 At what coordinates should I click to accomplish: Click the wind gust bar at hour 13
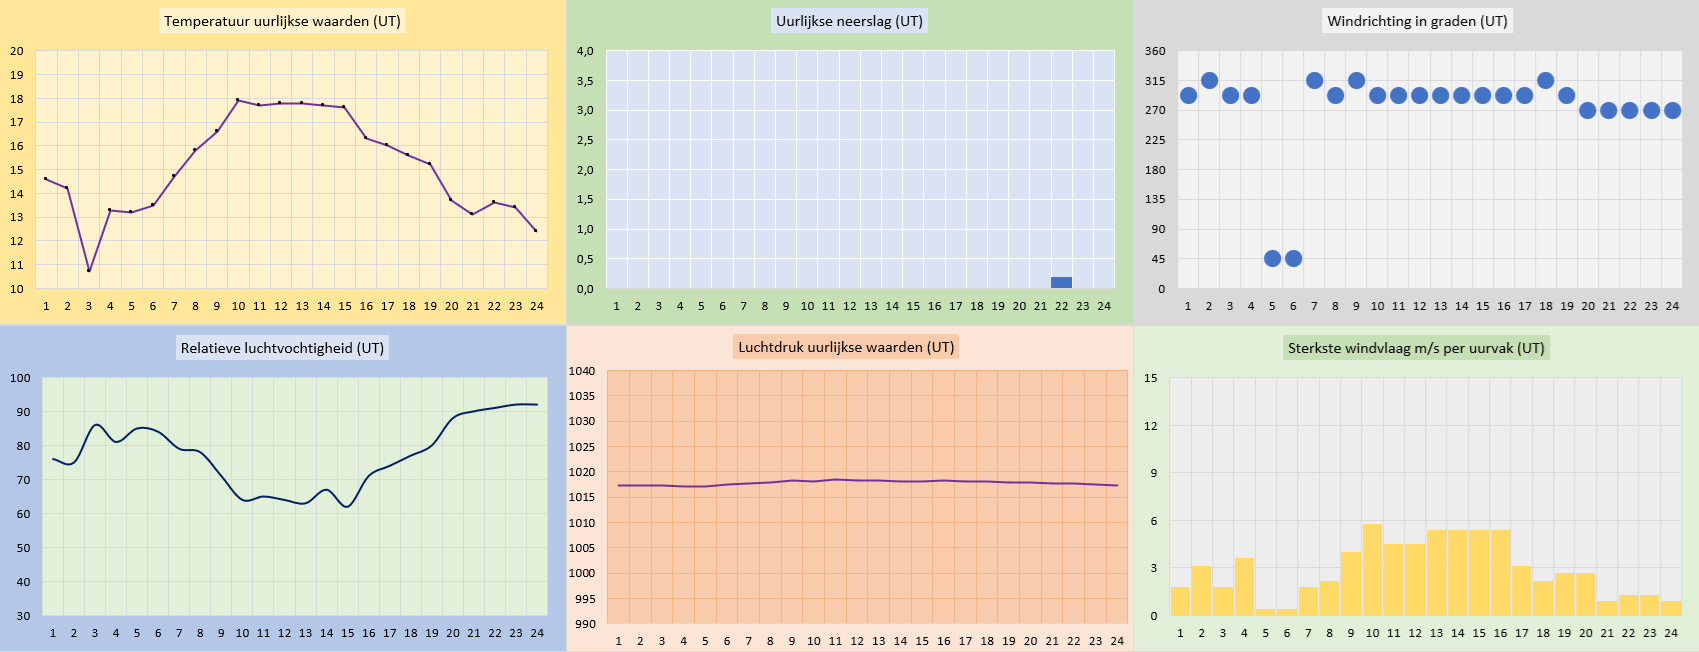(1436, 573)
